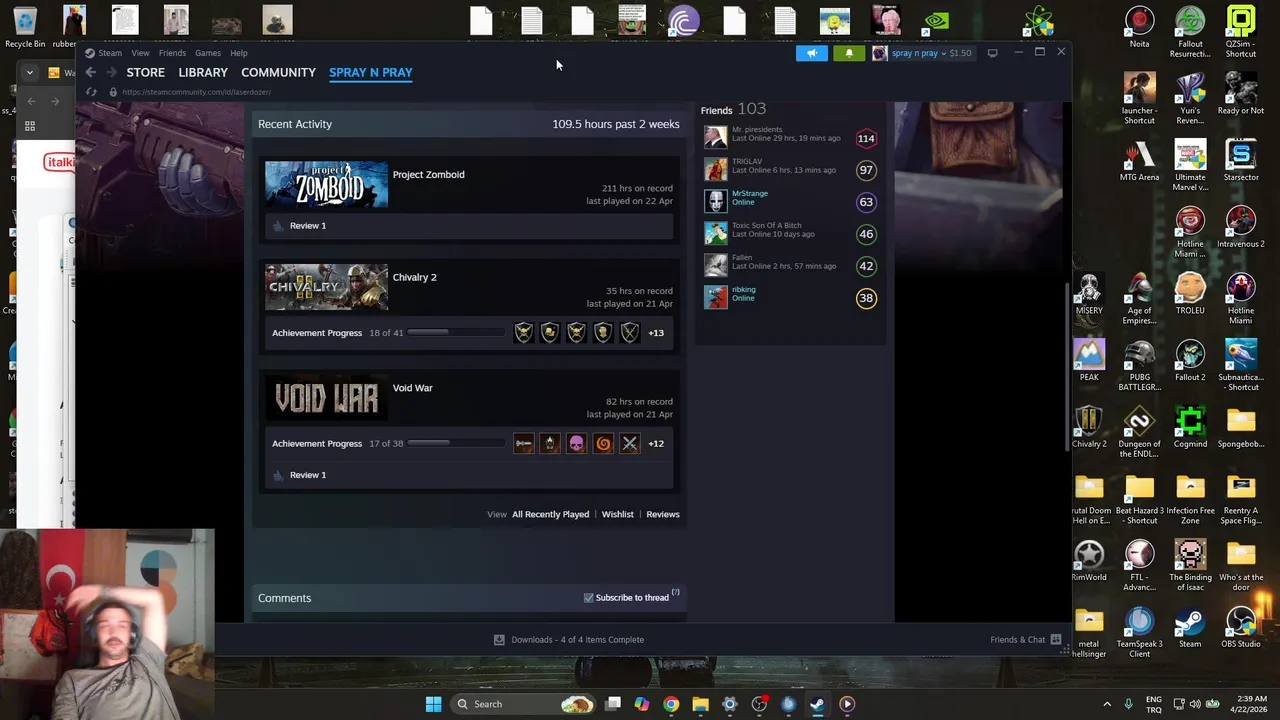The width and height of the screenshot is (1280, 720).
Task: Click the orange spiral Void War achievement
Action: [603, 444]
